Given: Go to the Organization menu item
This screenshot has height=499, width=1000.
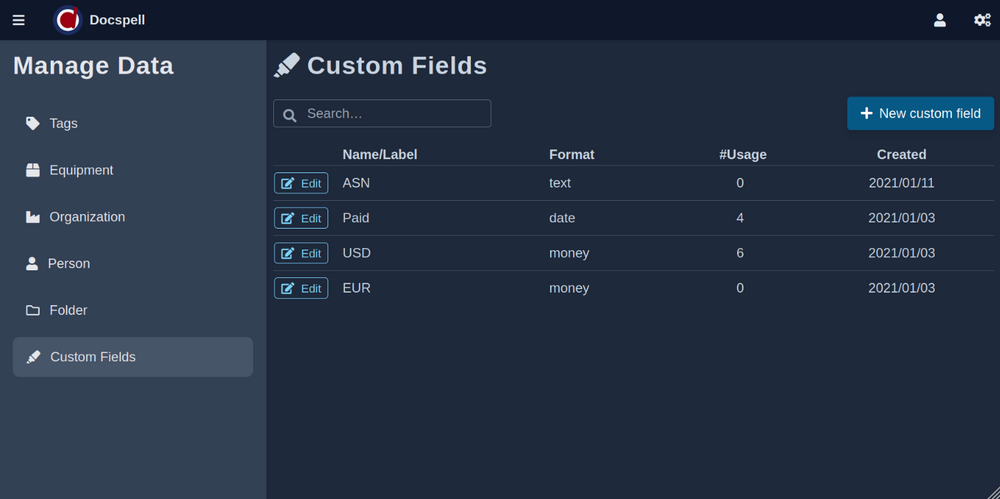Looking at the screenshot, I should coord(87,217).
